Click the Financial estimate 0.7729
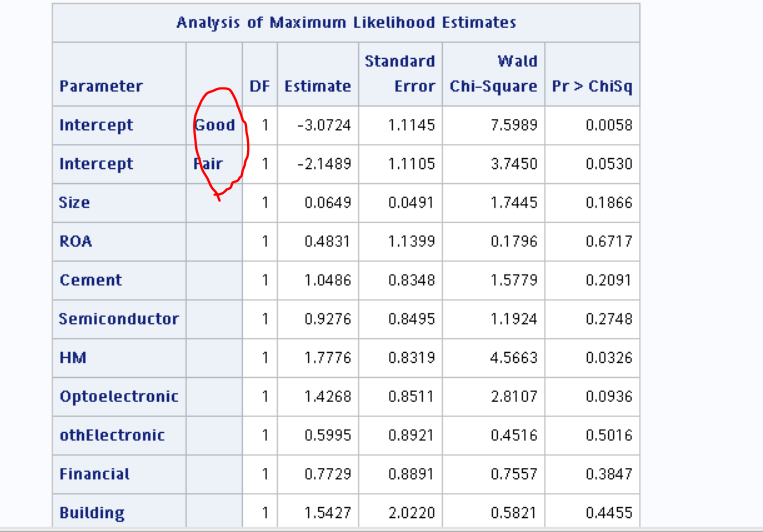The width and height of the screenshot is (763, 532). [327, 474]
